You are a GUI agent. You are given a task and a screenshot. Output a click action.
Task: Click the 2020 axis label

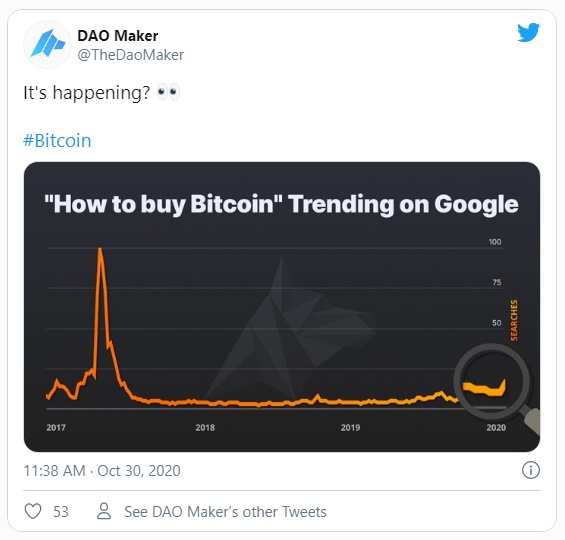pyautogui.click(x=496, y=428)
